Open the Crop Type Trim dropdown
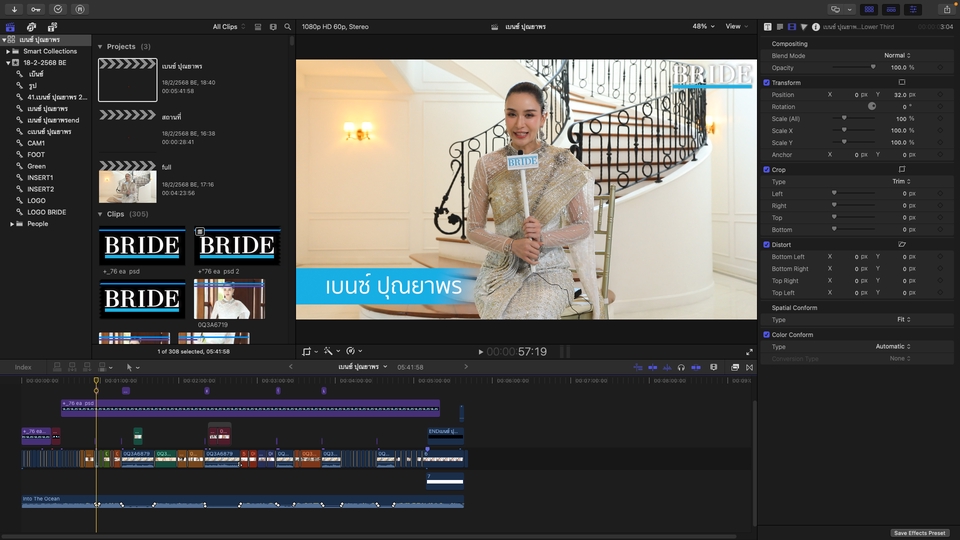The height and width of the screenshot is (540, 960). [x=901, y=181]
